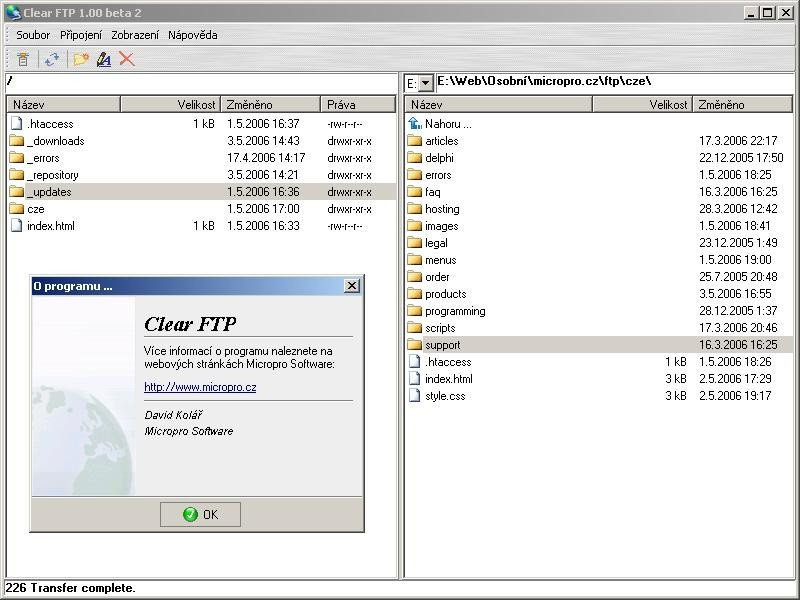Sort remote list by Změněno column

pos(270,105)
